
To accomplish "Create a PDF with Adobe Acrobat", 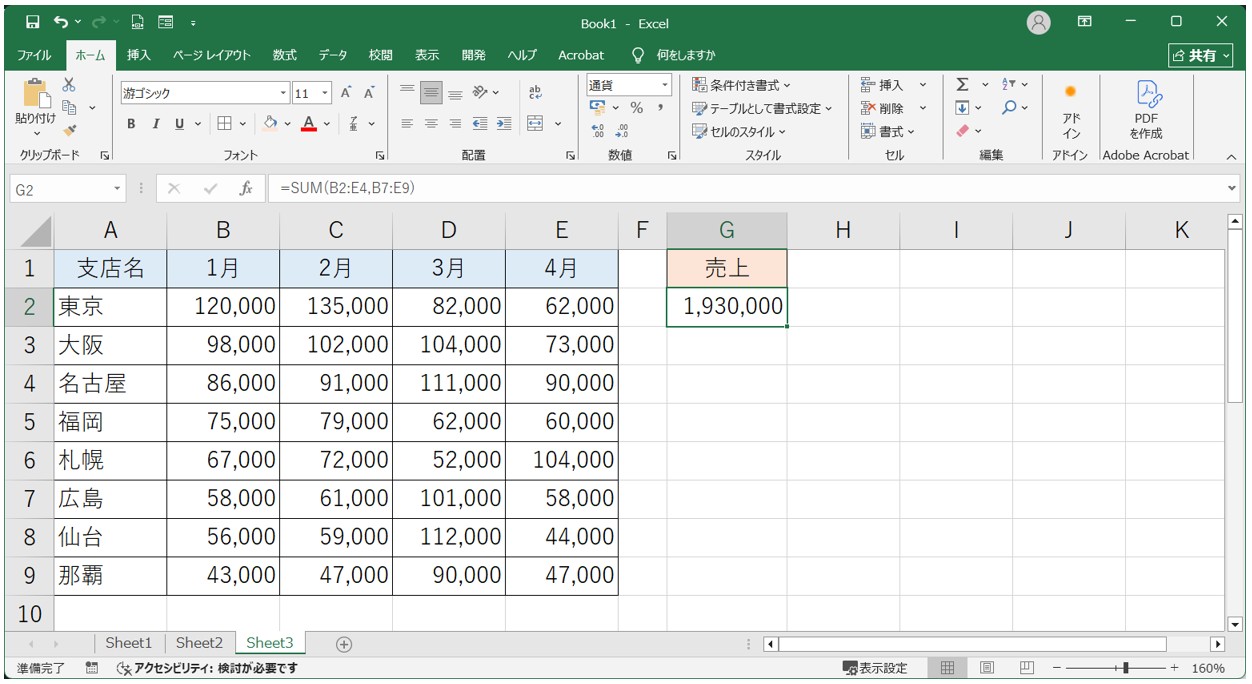I will pyautogui.click(x=1145, y=111).
